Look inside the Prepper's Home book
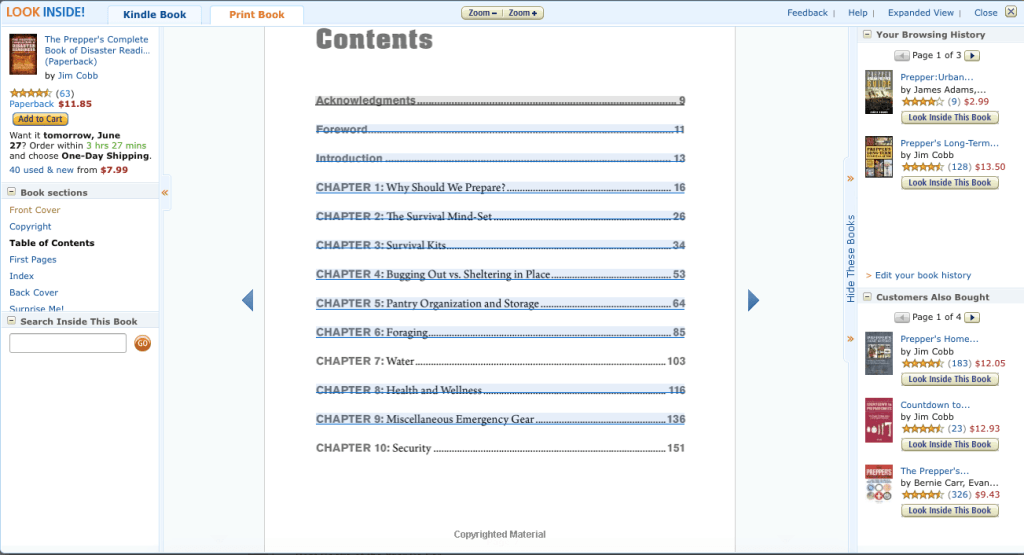 pos(950,379)
